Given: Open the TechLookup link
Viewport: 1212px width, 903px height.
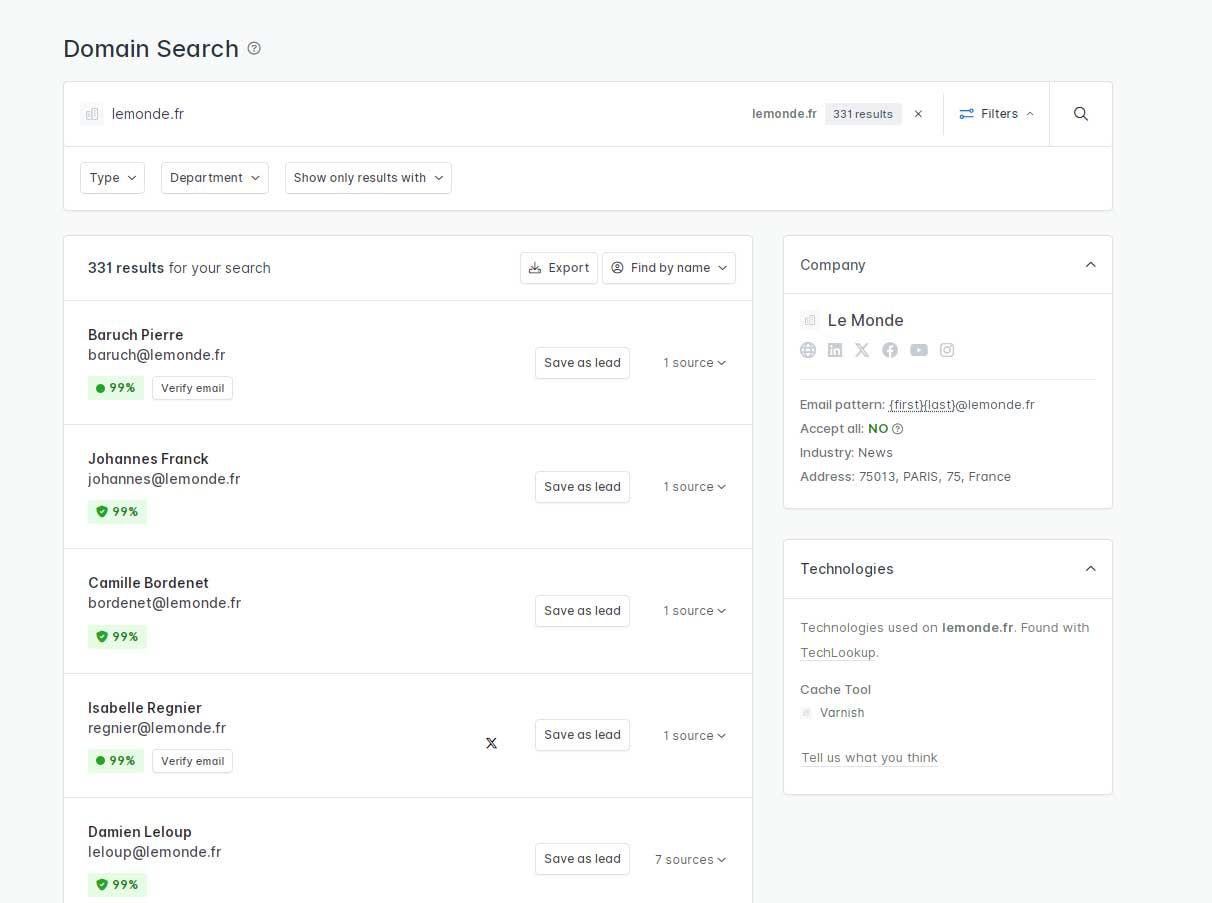Looking at the screenshot, I should [838, 653].
